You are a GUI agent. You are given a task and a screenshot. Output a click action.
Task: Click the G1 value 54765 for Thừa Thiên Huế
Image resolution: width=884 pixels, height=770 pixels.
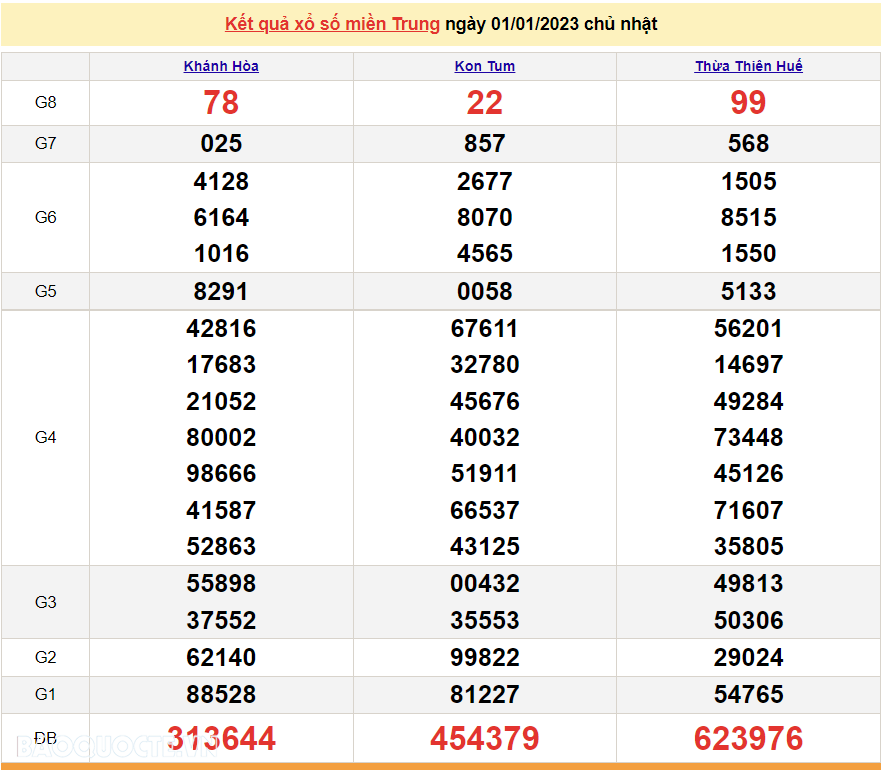[749, 695]
